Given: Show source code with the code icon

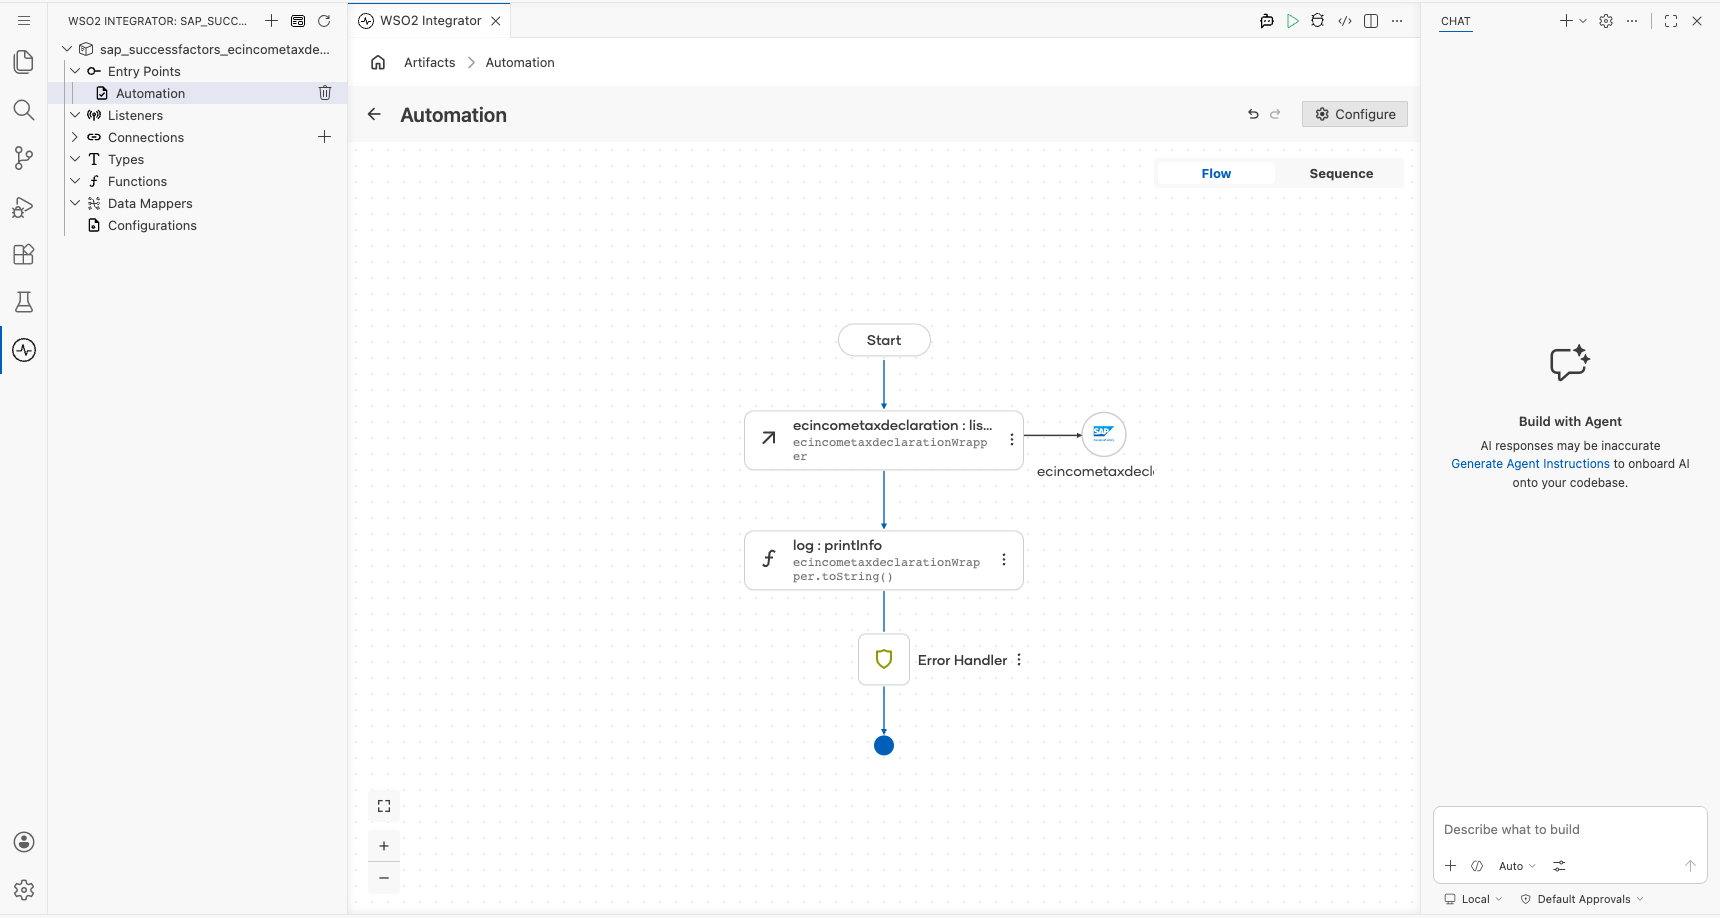Looking at the screenshot, I should 1345,21.
